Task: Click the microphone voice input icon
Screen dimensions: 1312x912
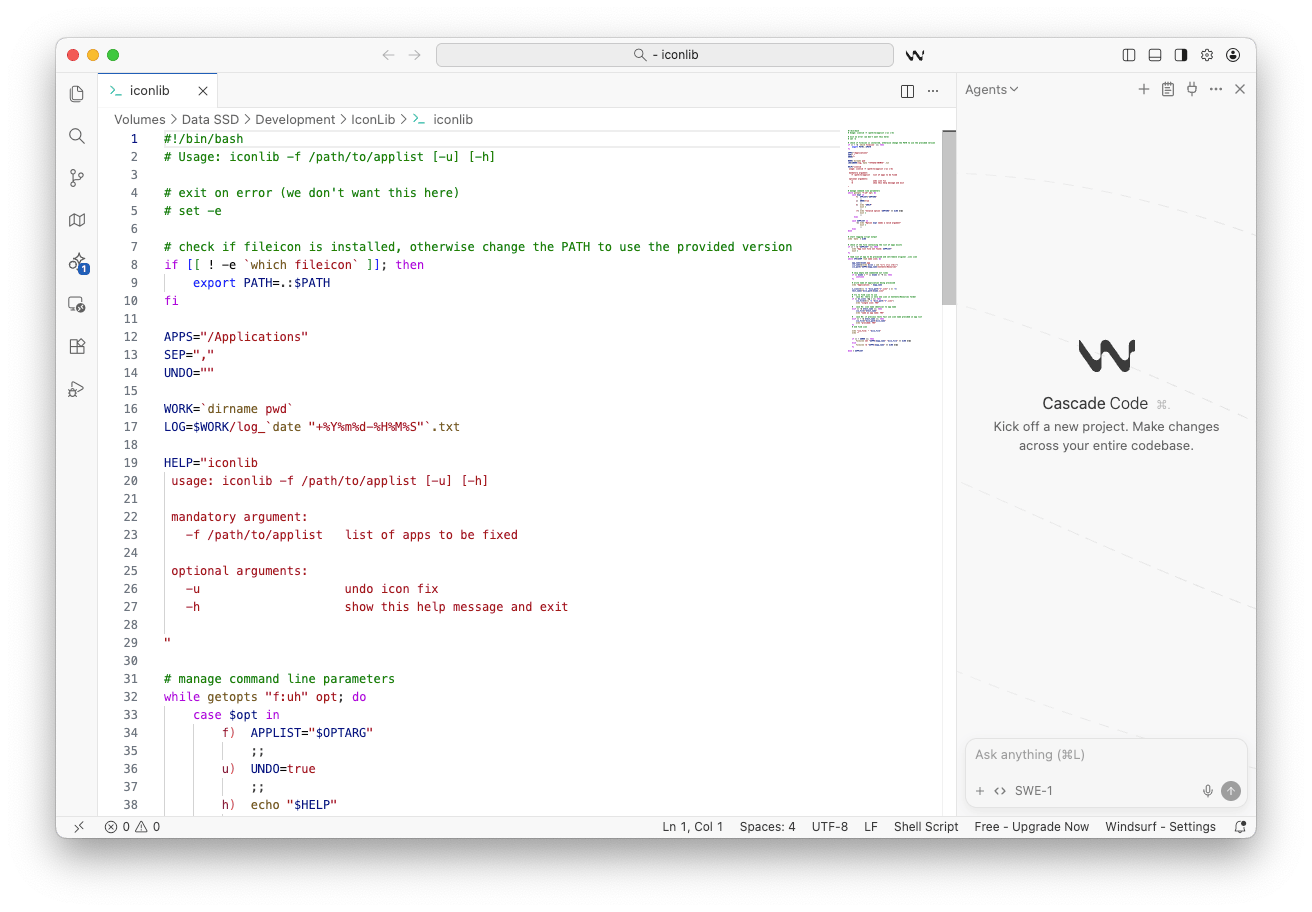Action: click(1208, 791)
